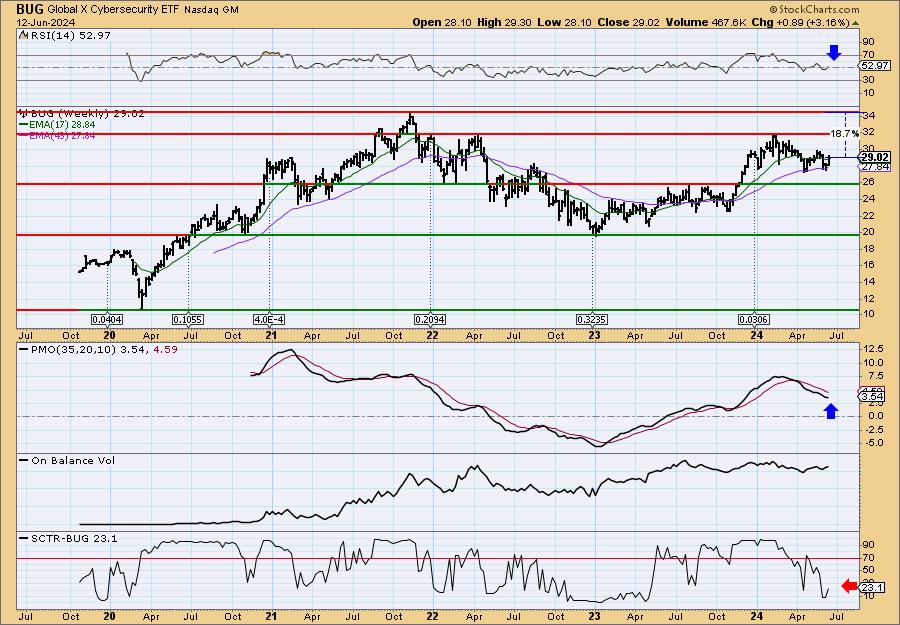The height and width of the screenshot is (625, 900).
Task: Click the 27.84 EMA price tag
Action: [876, 166]
